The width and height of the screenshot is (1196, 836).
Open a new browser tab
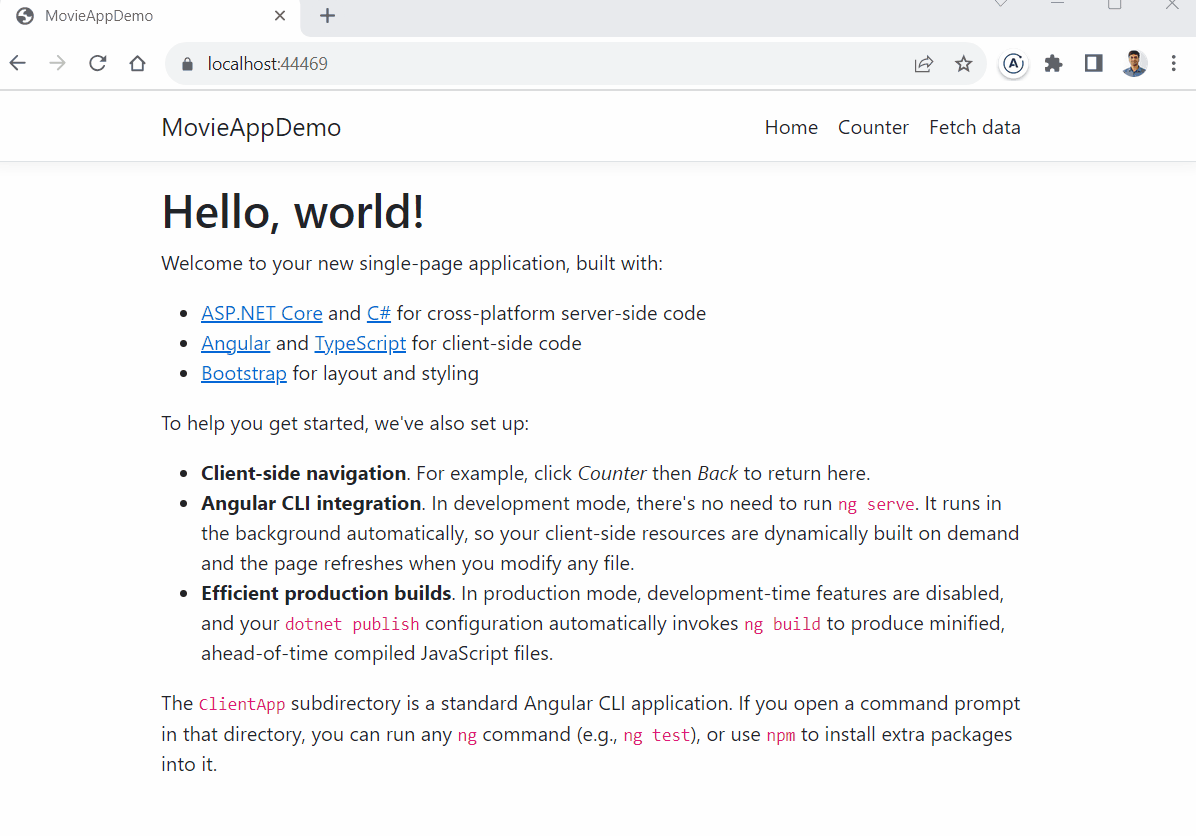tap(327, 16)
